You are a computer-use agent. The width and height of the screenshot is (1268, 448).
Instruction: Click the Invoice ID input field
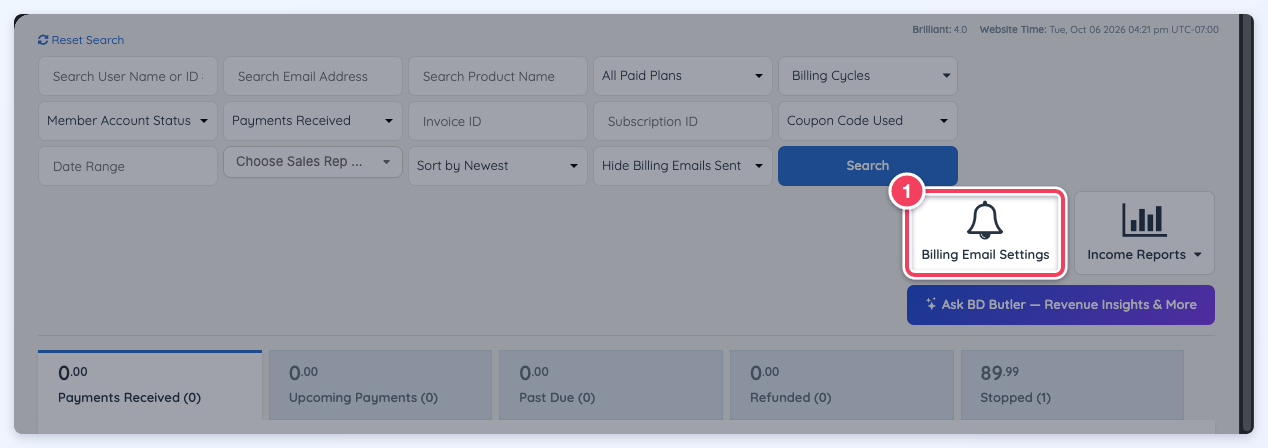click(498, 121)
